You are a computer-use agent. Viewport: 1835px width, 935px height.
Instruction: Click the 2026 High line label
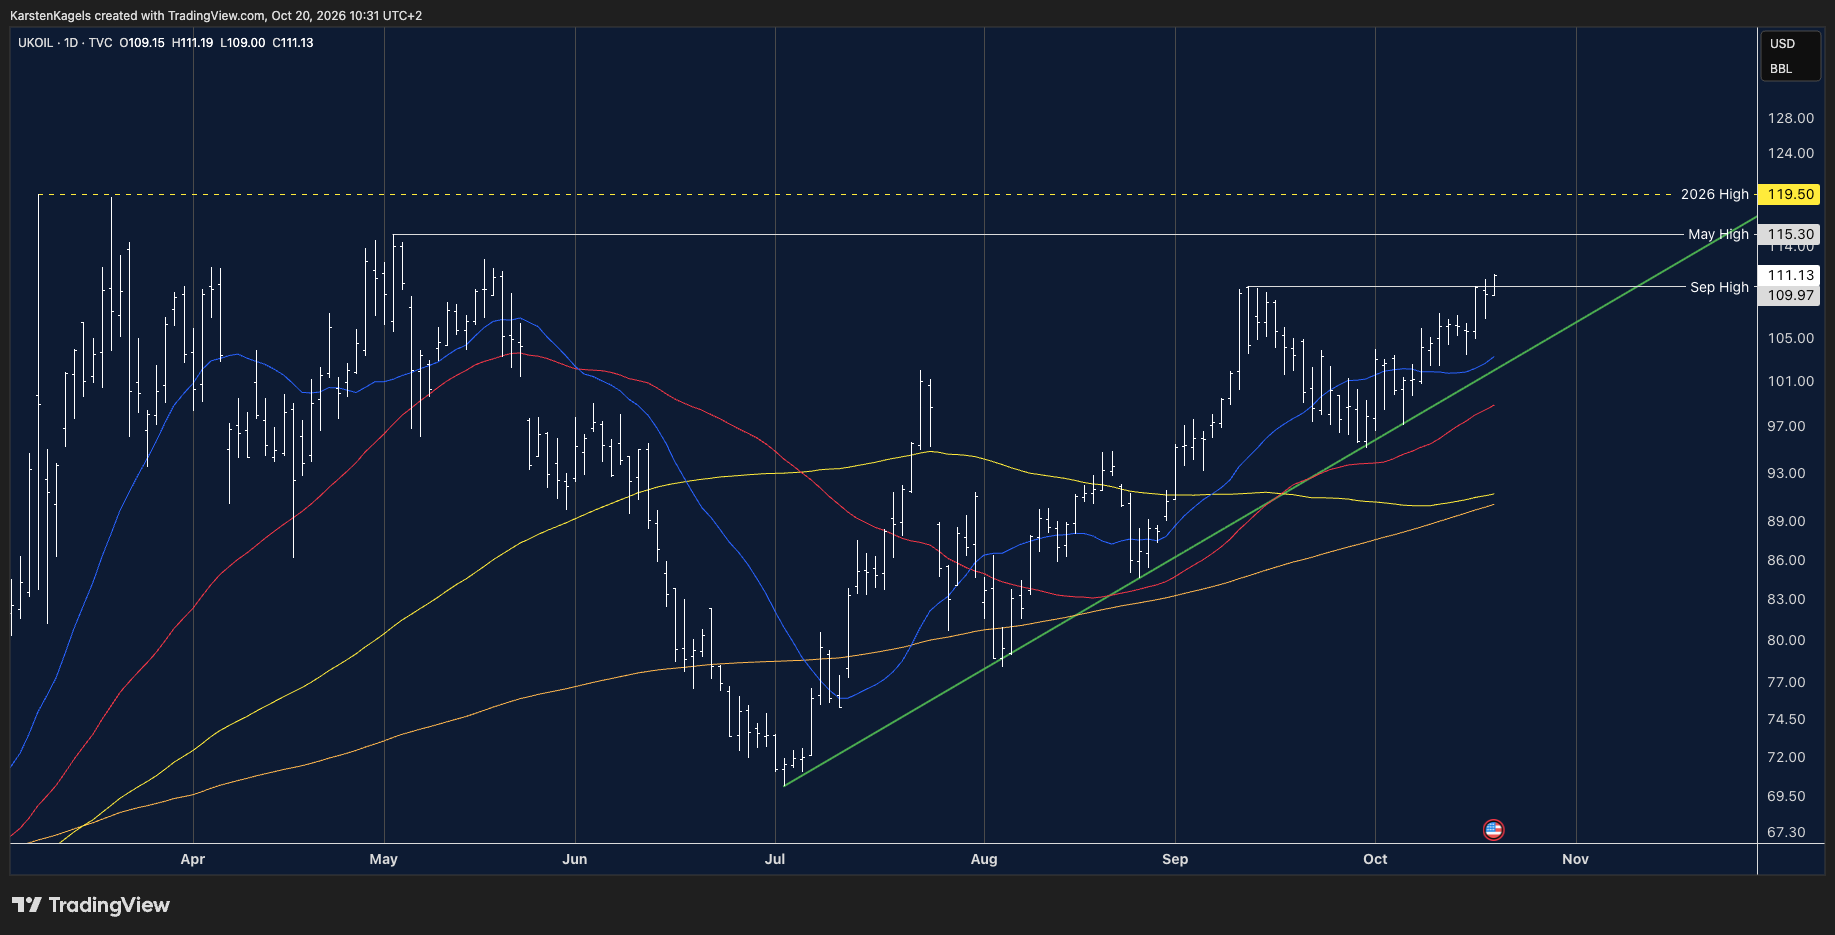coord(1714,194)
